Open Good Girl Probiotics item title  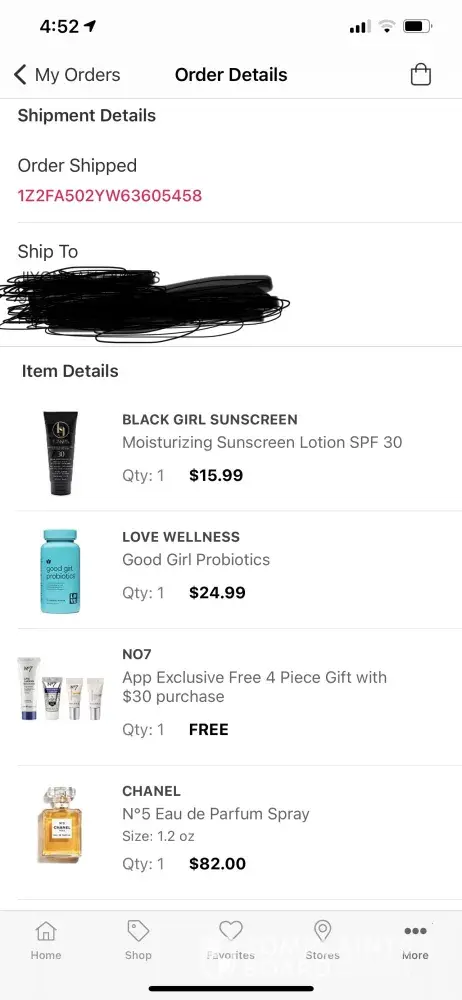196,559
